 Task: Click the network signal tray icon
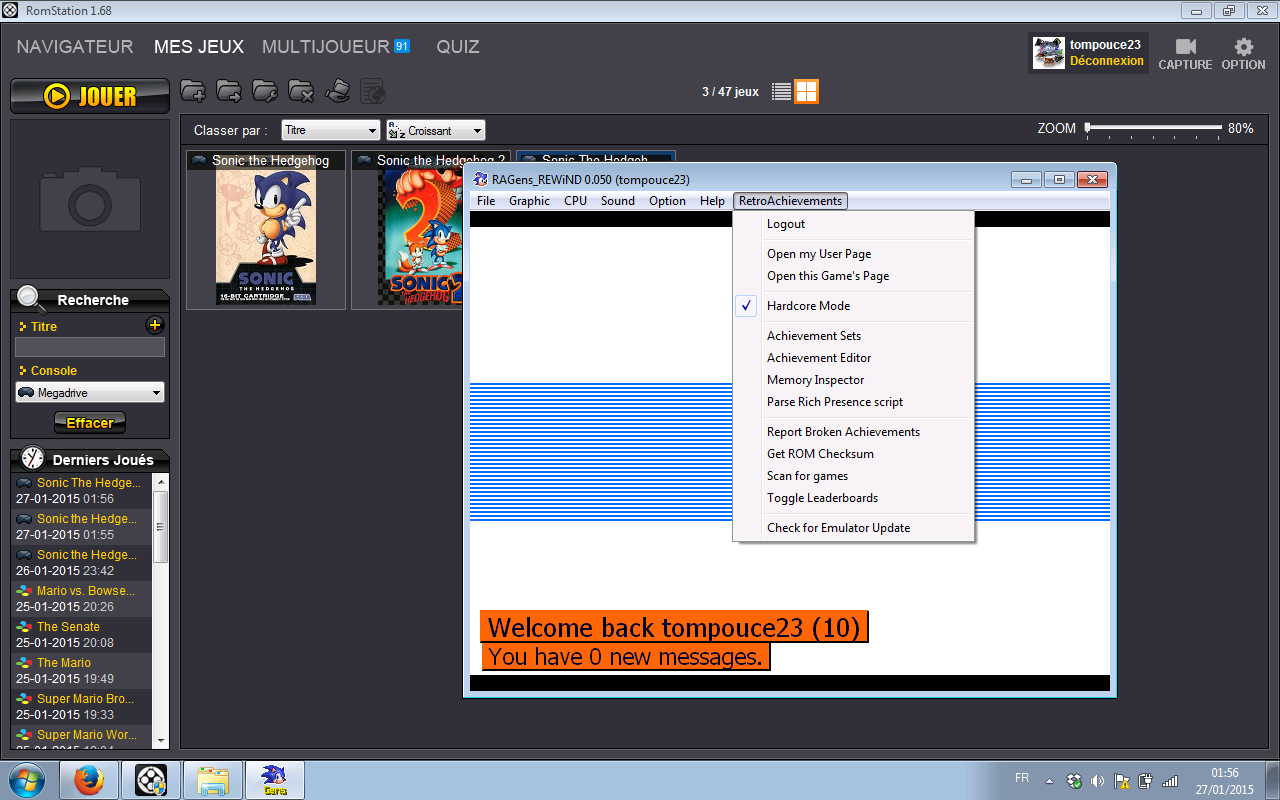(x=1170, y=780)
